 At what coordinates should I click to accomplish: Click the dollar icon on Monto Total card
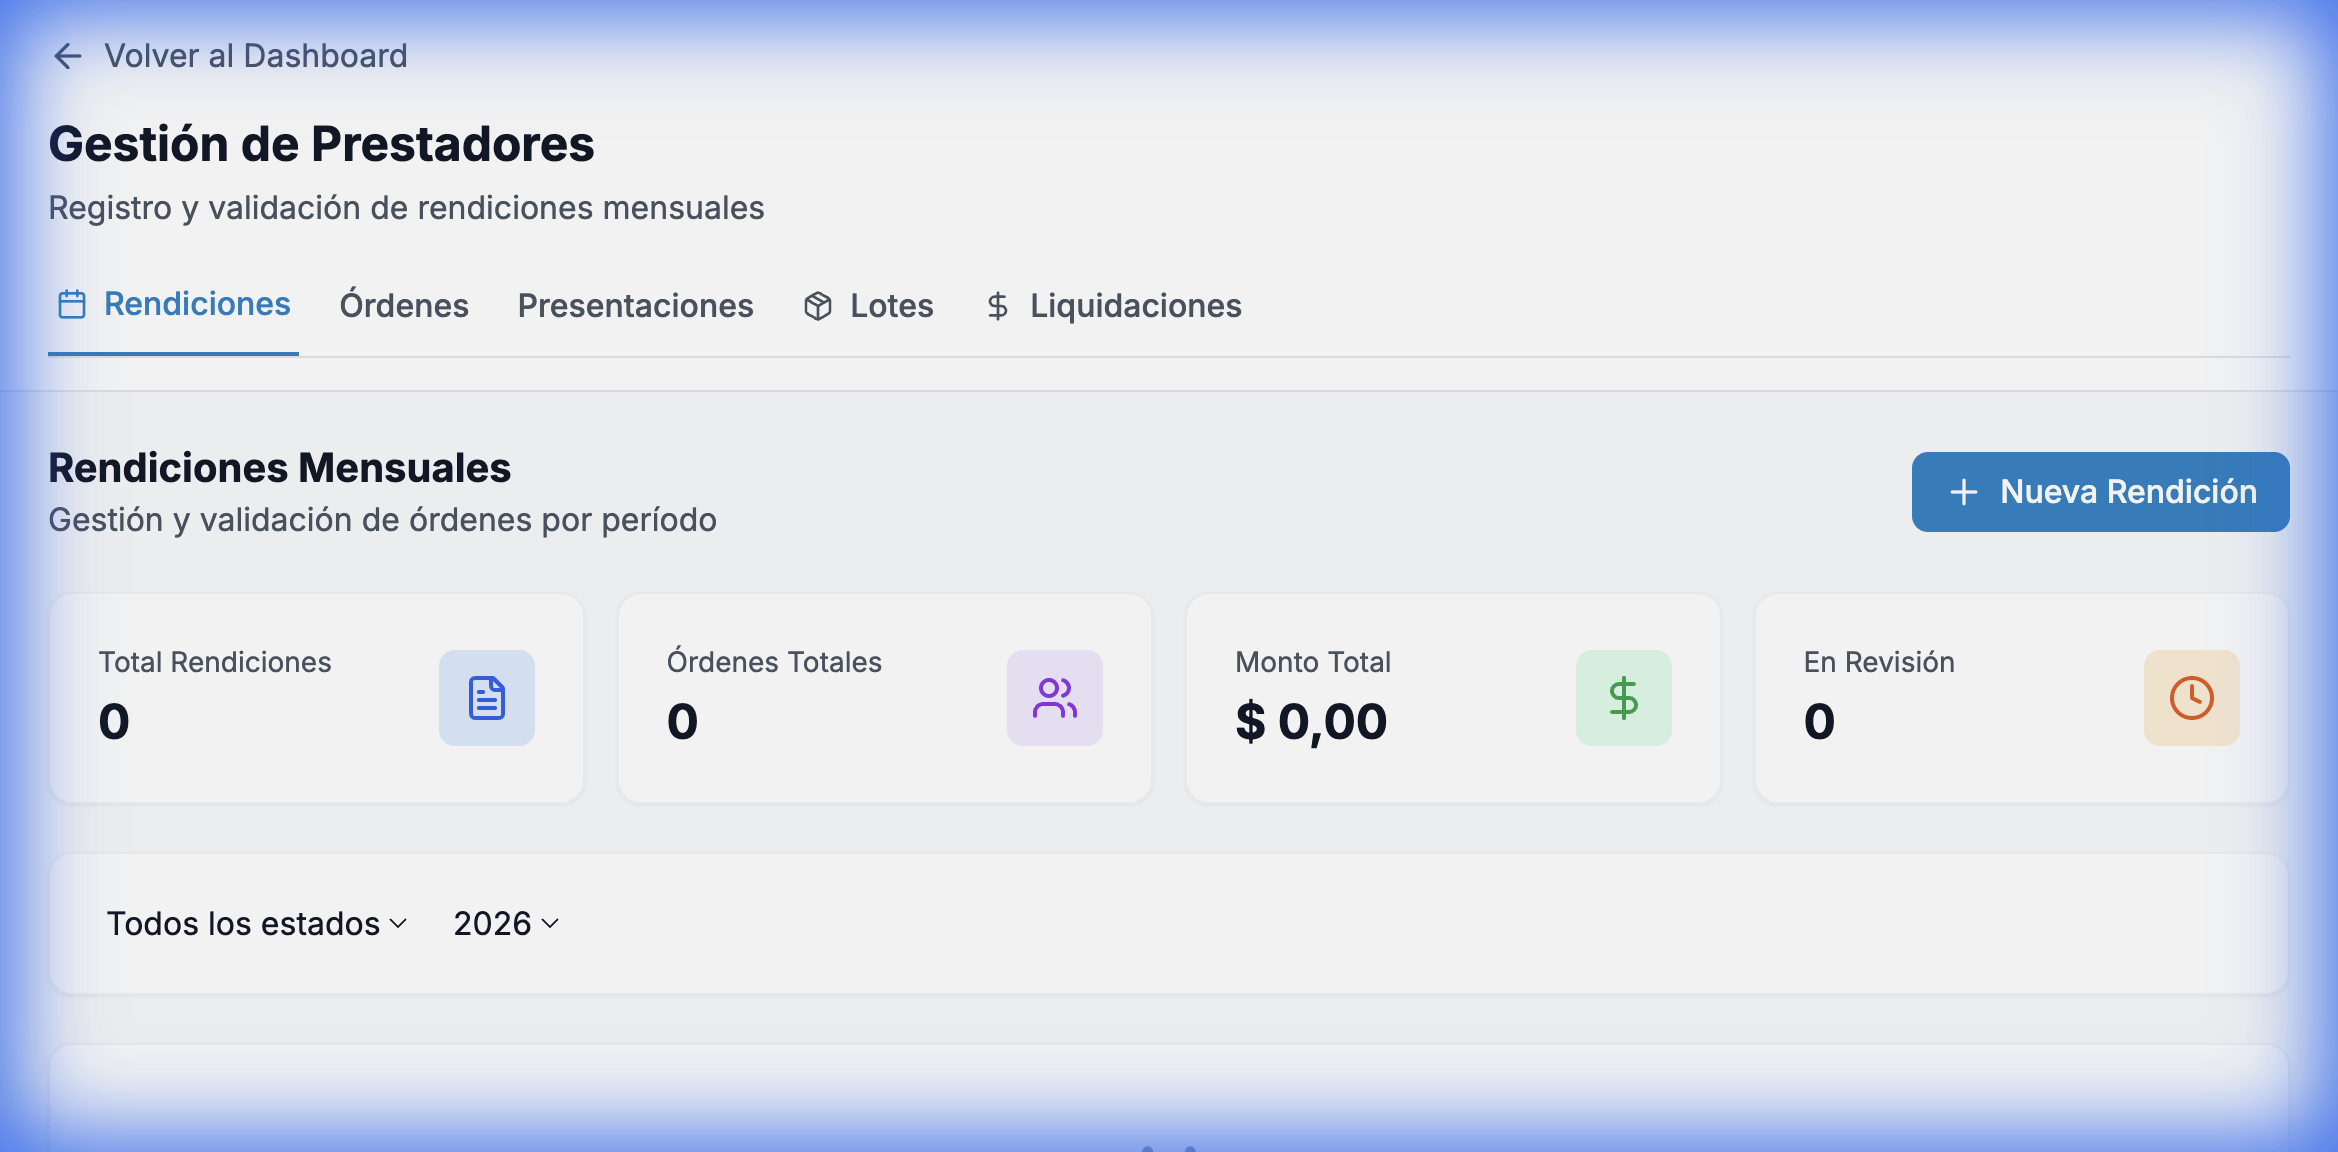1623,698
